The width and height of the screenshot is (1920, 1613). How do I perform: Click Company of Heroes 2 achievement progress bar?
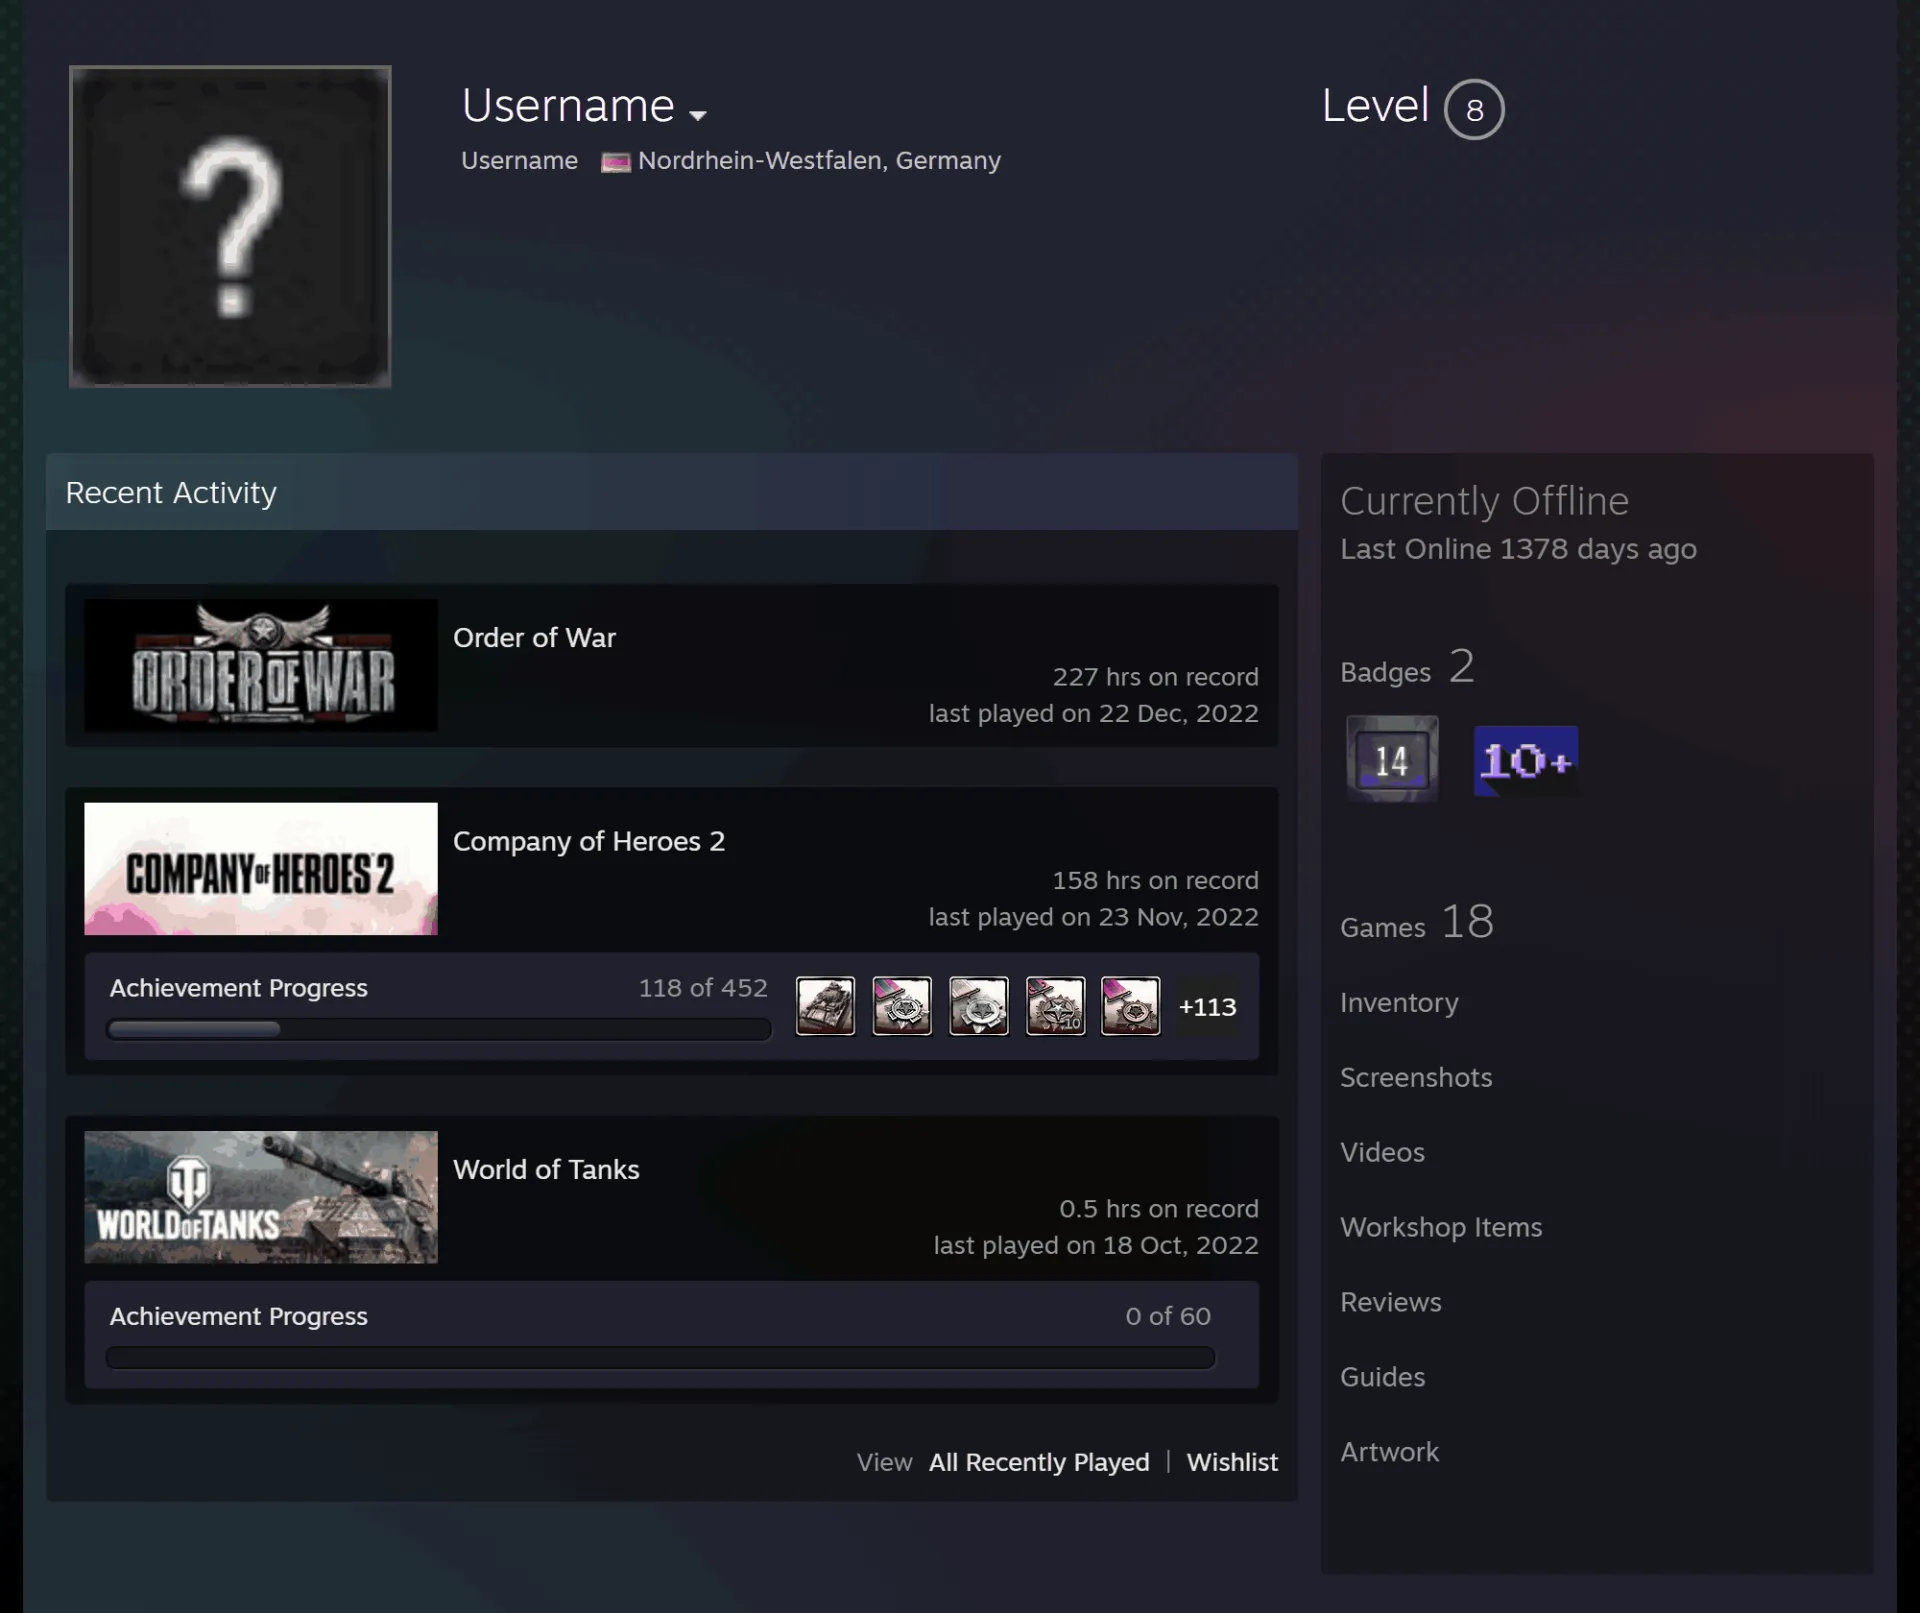(439, 1030)
